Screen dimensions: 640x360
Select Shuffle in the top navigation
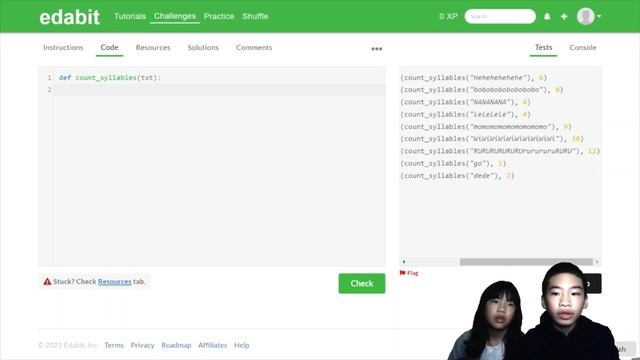[255, 16]
